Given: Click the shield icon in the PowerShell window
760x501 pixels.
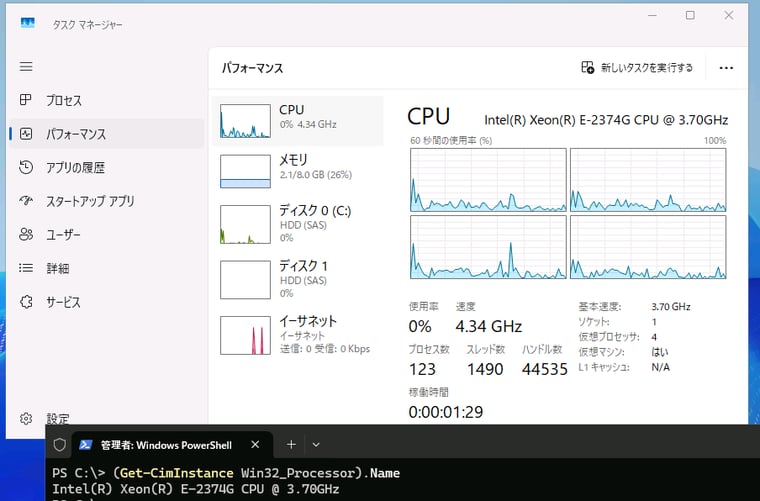Looking at the screenshot, I should (x=59, y=444).
